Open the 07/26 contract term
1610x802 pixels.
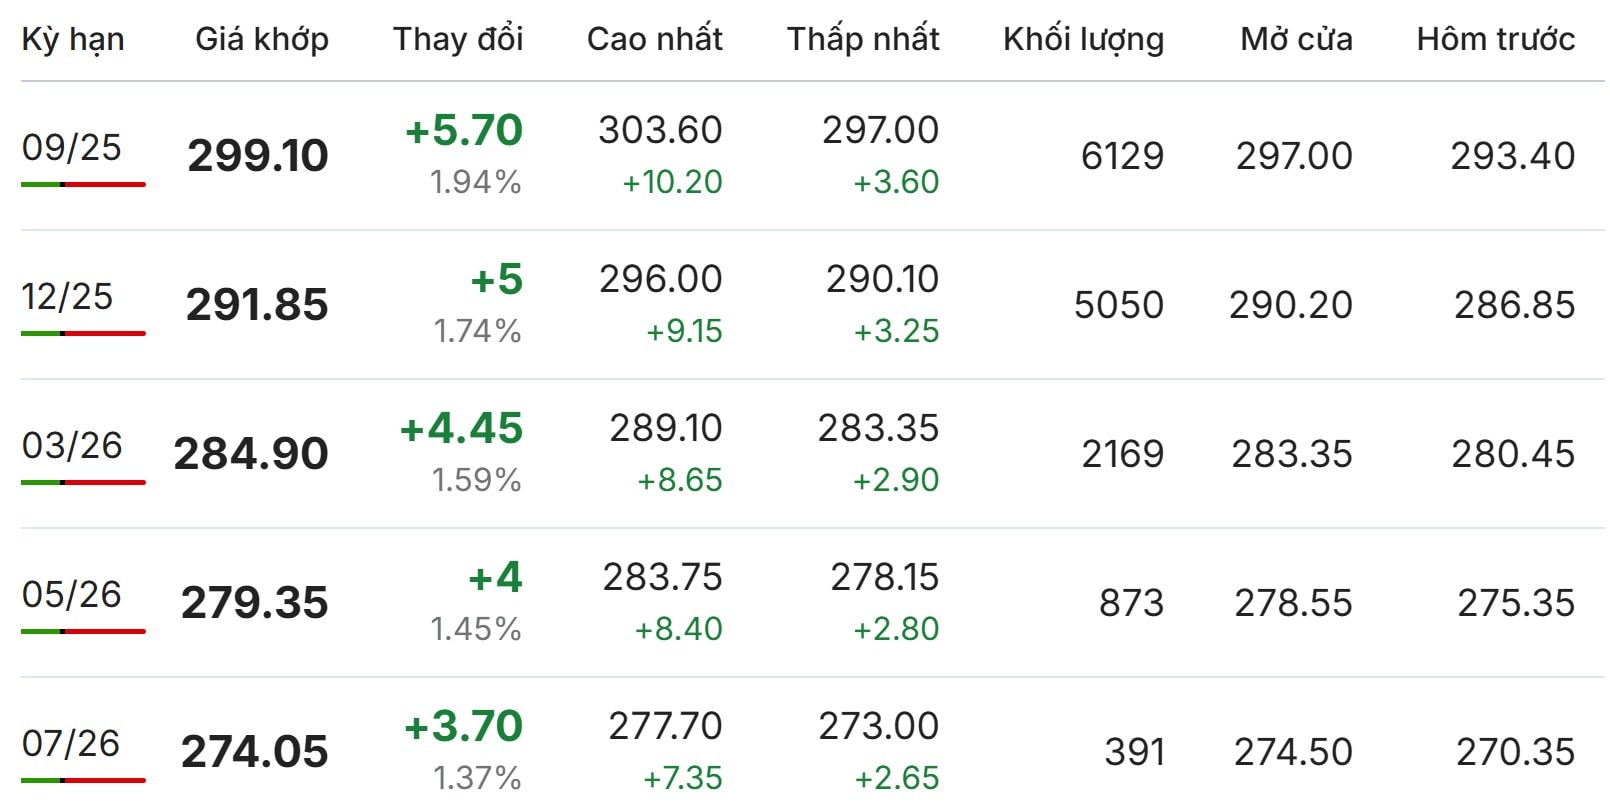coord(71,743)
